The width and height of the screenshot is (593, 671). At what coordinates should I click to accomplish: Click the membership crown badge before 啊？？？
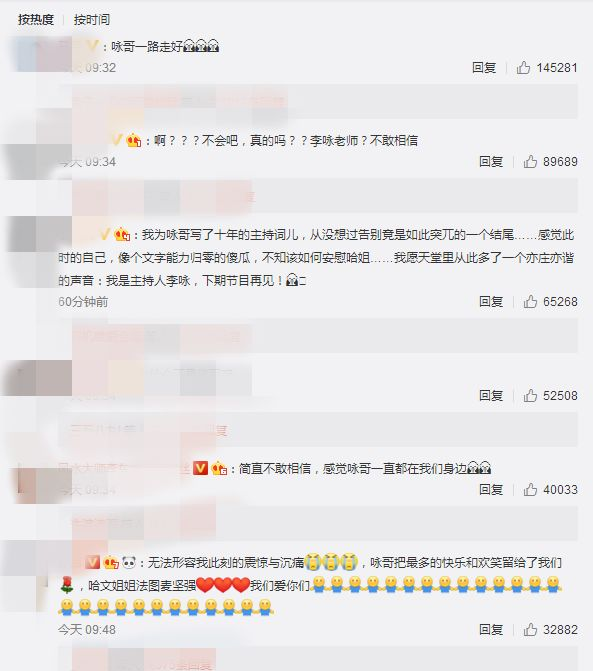pos(134,140)
